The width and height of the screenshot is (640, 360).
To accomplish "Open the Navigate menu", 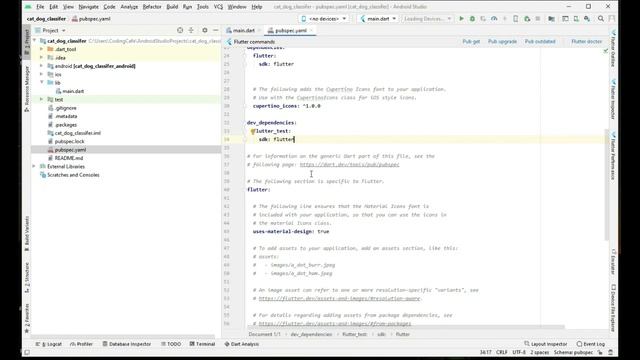I will tap(89, 7).
